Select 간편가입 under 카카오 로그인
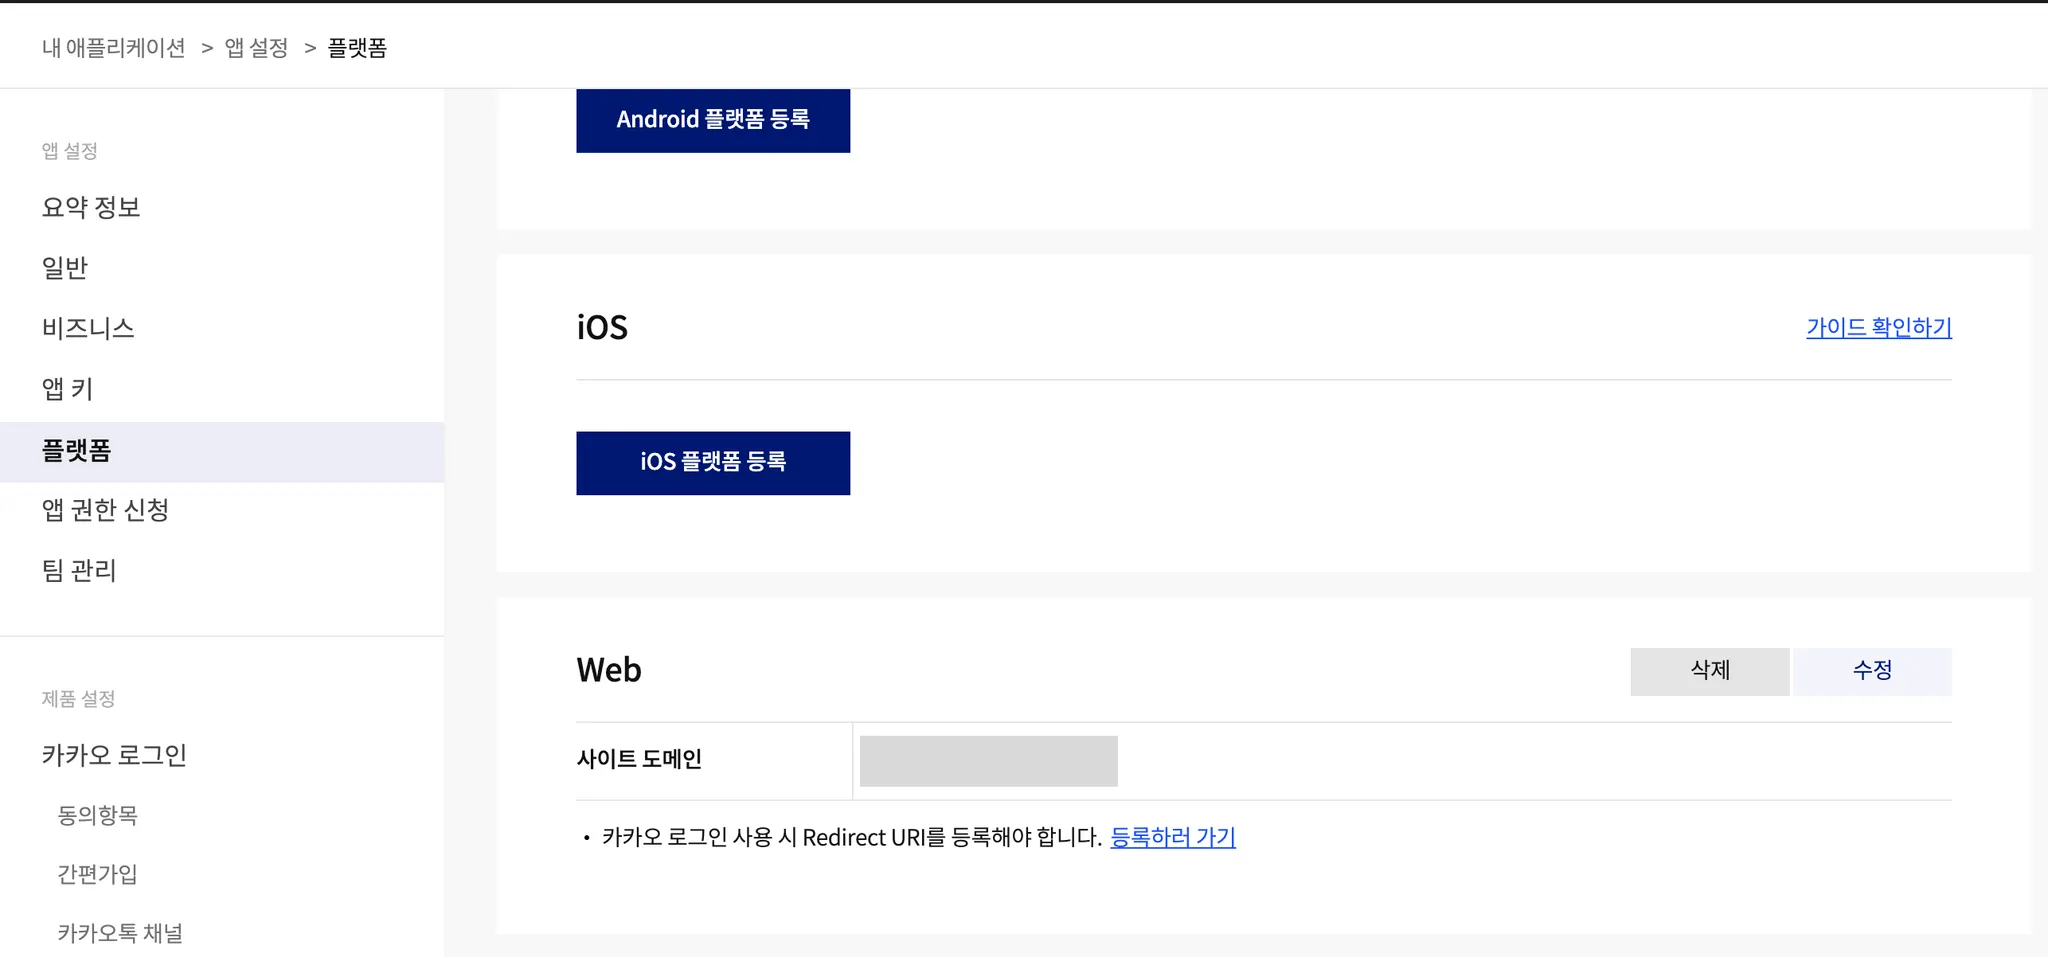Viewport: 2048px width, 957px height. pyautogui.click(x=97, y=874)
